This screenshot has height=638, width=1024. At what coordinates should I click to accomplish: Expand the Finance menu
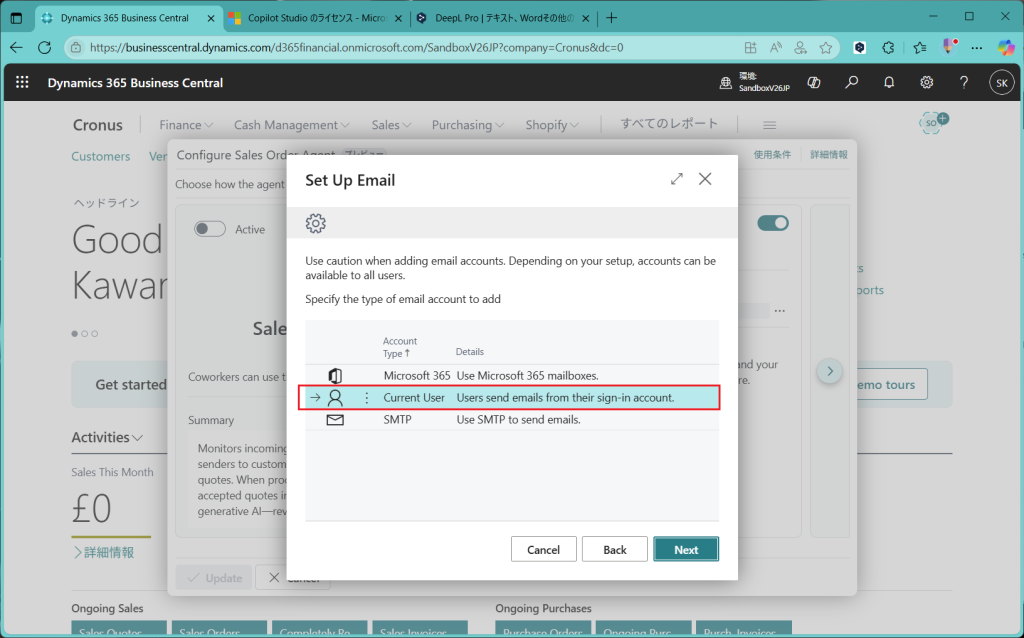186,125
